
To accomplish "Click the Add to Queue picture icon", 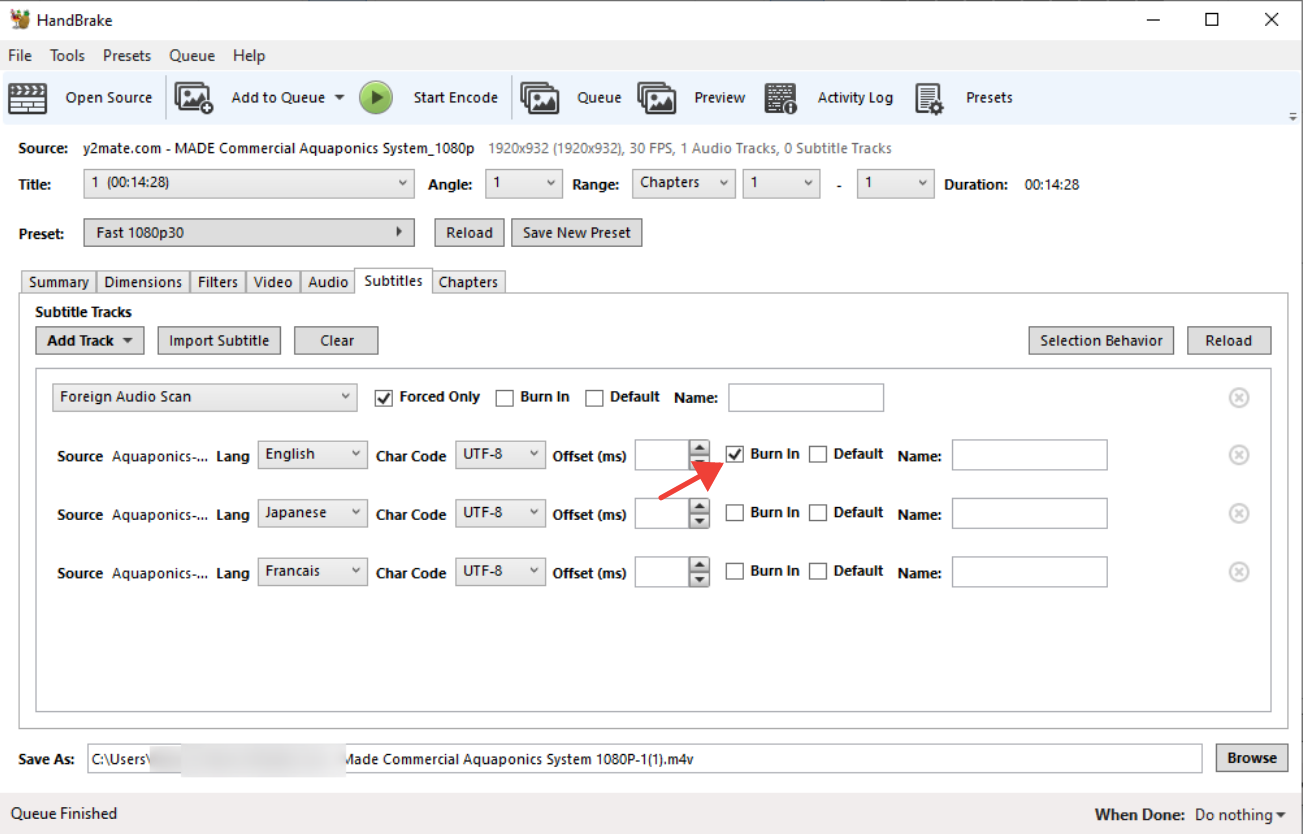I will 194,98.
